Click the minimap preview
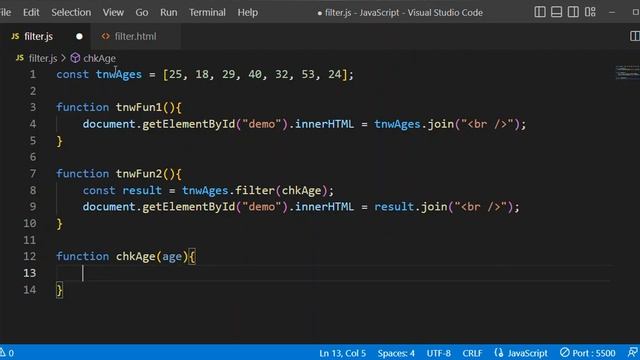The height and width of the screenshot is (360, 640). click(x=627, y=72)
